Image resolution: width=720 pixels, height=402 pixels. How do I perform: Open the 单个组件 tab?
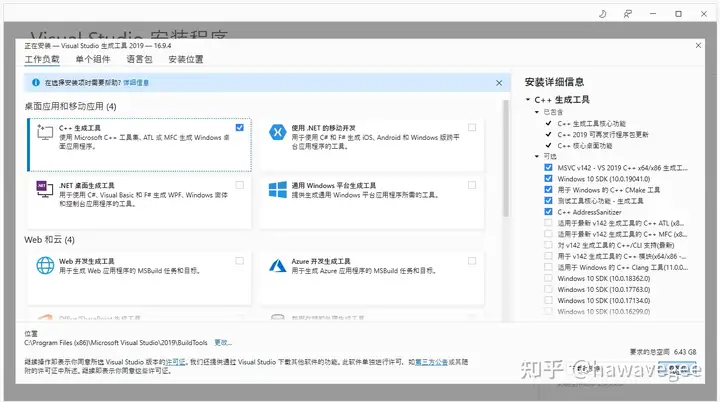click(x=93, y=59)
